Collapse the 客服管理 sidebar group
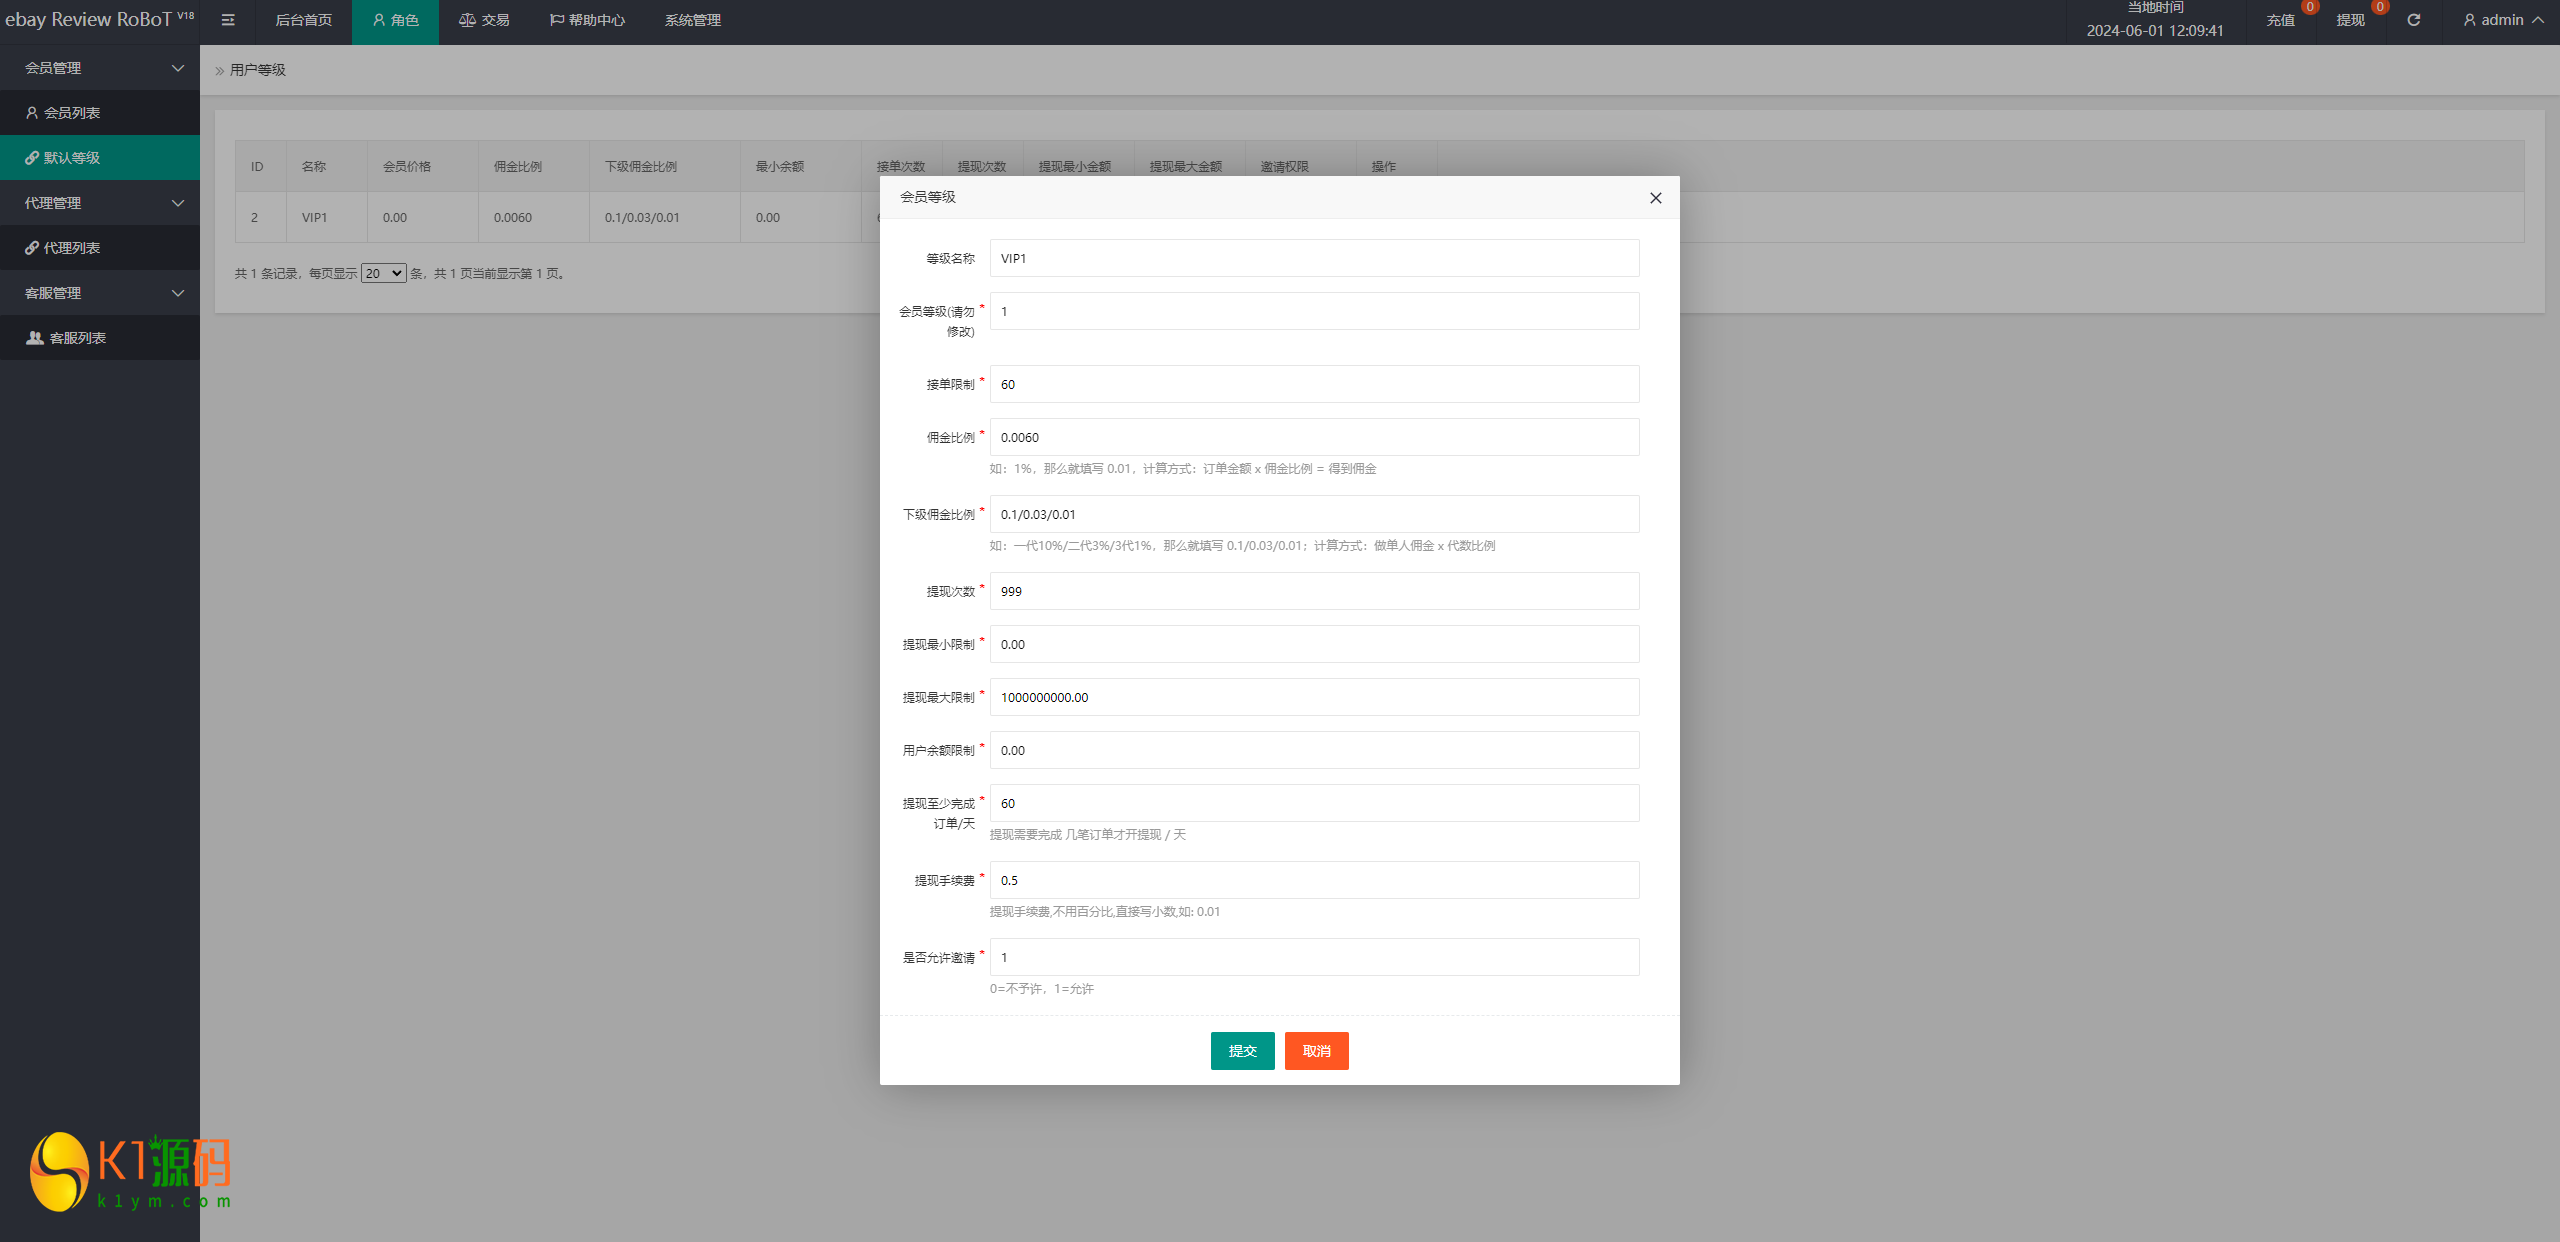 coord(100,293)
